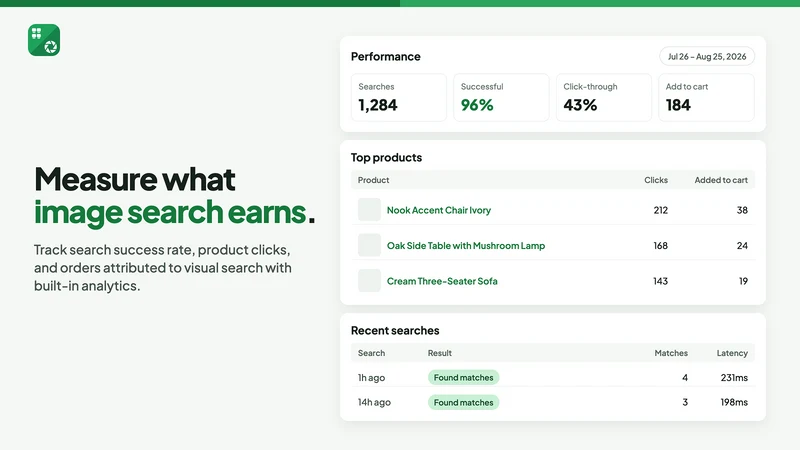The height and width of the screenshot is (450, 800).
Task: Click the Matches column header
Action: (x=671, y=353)
